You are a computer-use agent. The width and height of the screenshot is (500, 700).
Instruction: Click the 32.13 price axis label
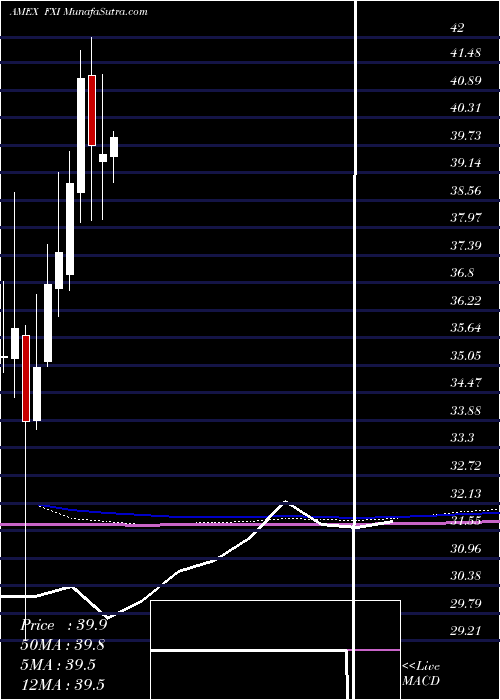[465, 493]
